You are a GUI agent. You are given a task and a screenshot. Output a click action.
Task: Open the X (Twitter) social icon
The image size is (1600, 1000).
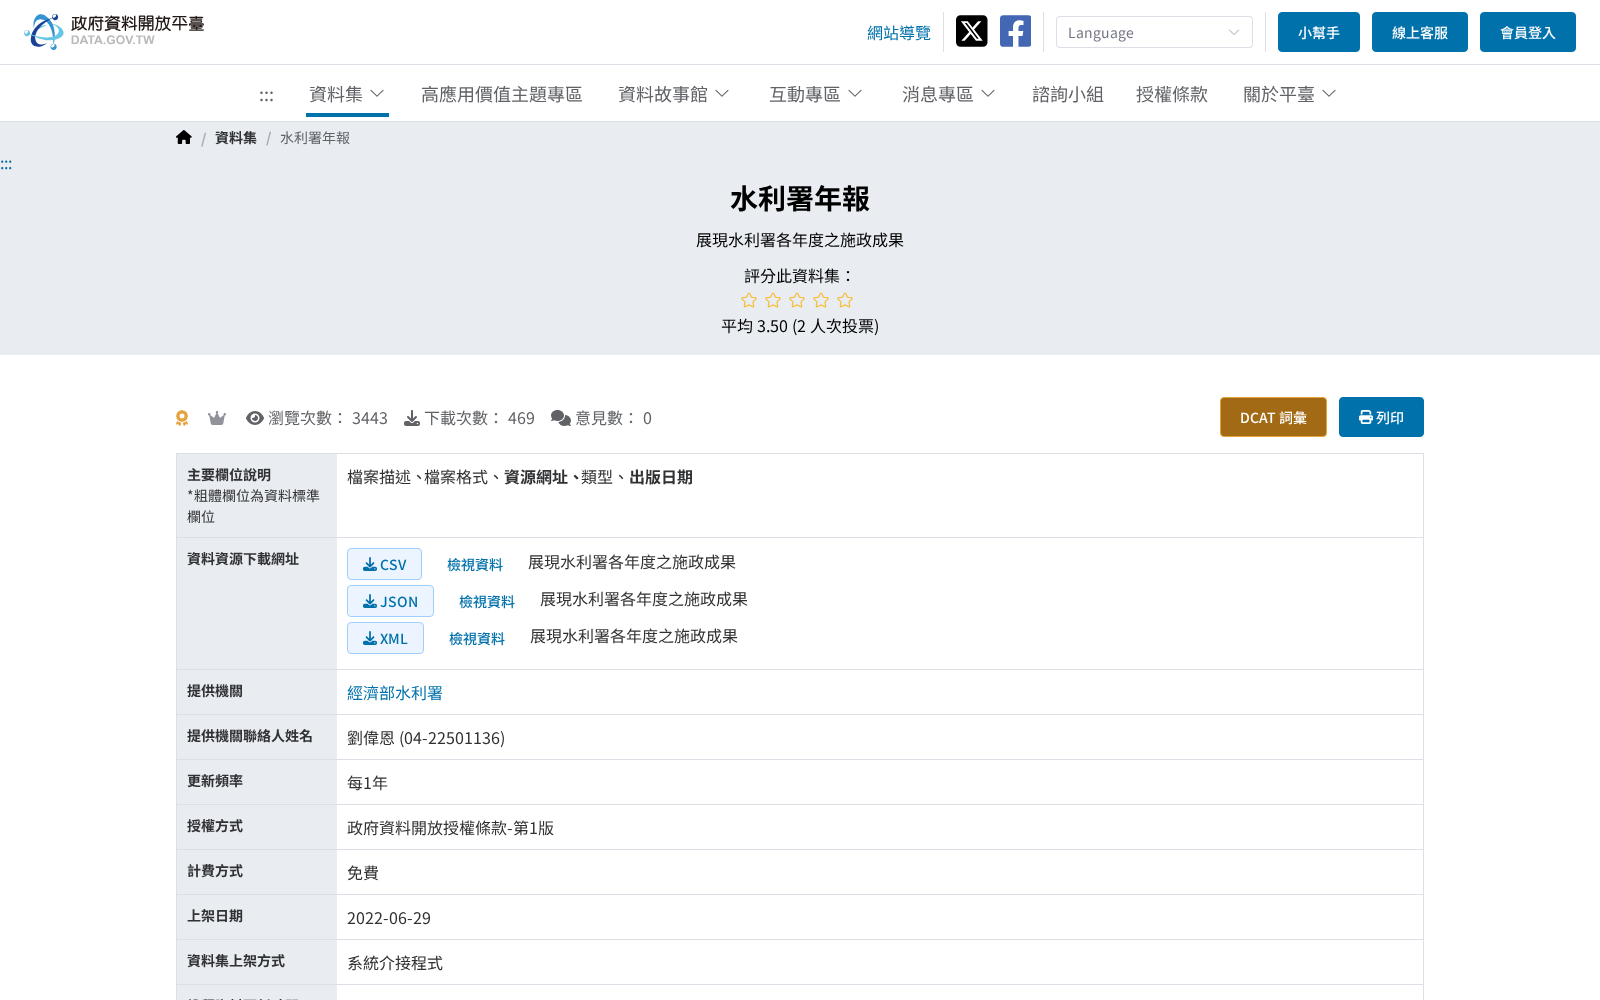pos(971,31)
